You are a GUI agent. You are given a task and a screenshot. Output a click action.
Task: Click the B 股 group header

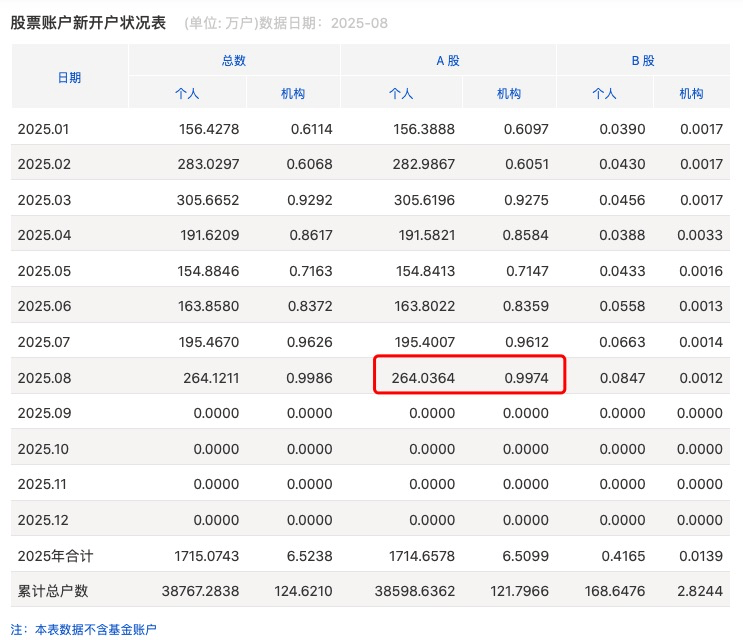tap(643, 61)
